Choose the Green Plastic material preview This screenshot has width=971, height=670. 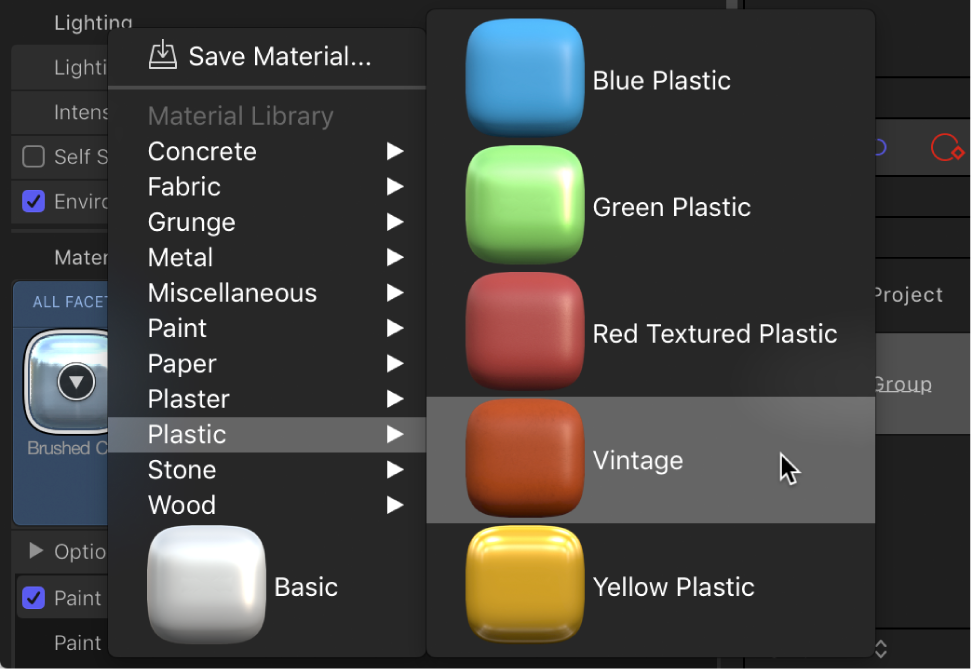[524, 203]
